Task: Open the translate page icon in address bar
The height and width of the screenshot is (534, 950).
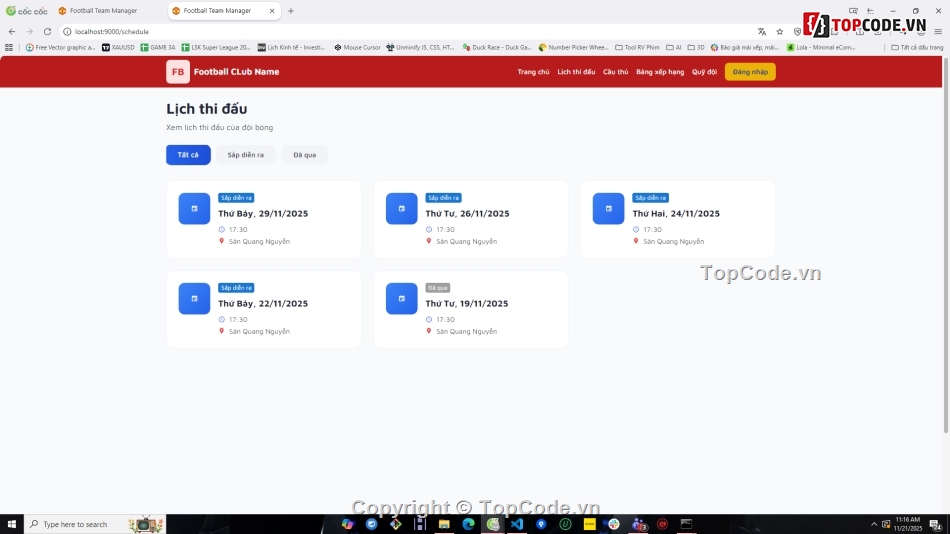Action: pyautogui.click(x=762, y=31)
